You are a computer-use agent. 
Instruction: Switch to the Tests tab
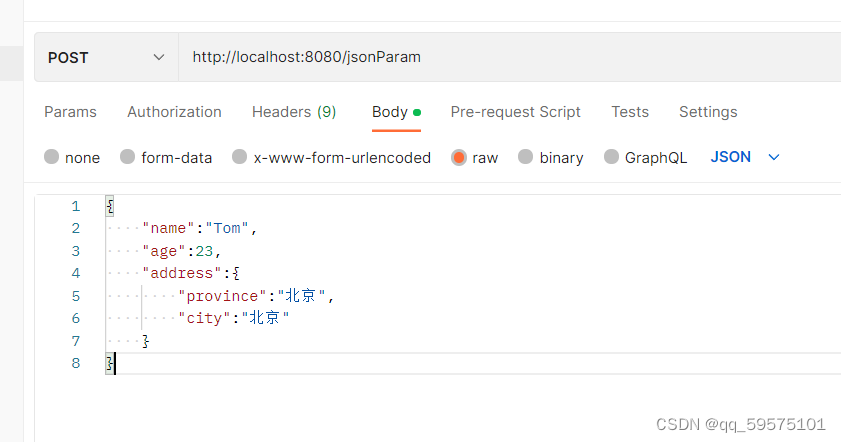tap(630, 112)
